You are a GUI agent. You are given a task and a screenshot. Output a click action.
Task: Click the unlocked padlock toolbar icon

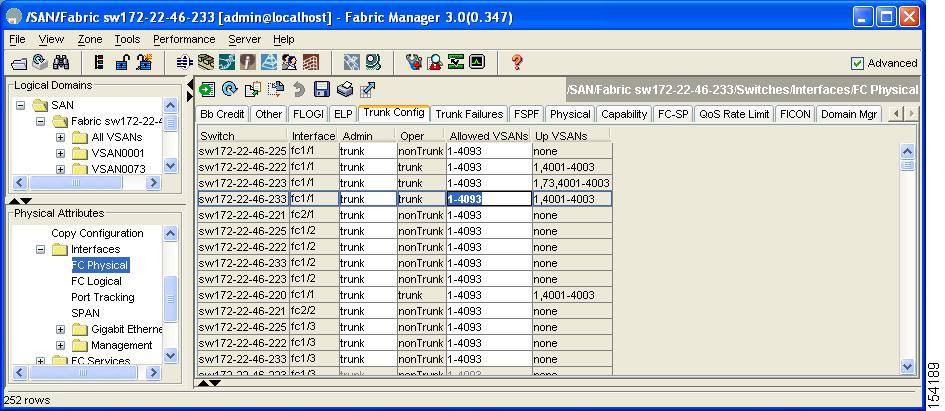tap(122, 62)
